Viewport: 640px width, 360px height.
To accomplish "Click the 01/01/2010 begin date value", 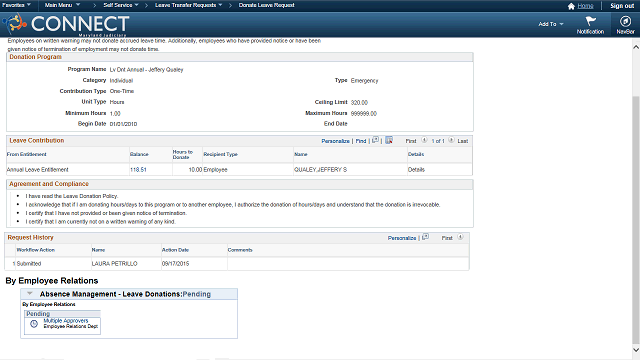I will (123, 124).
